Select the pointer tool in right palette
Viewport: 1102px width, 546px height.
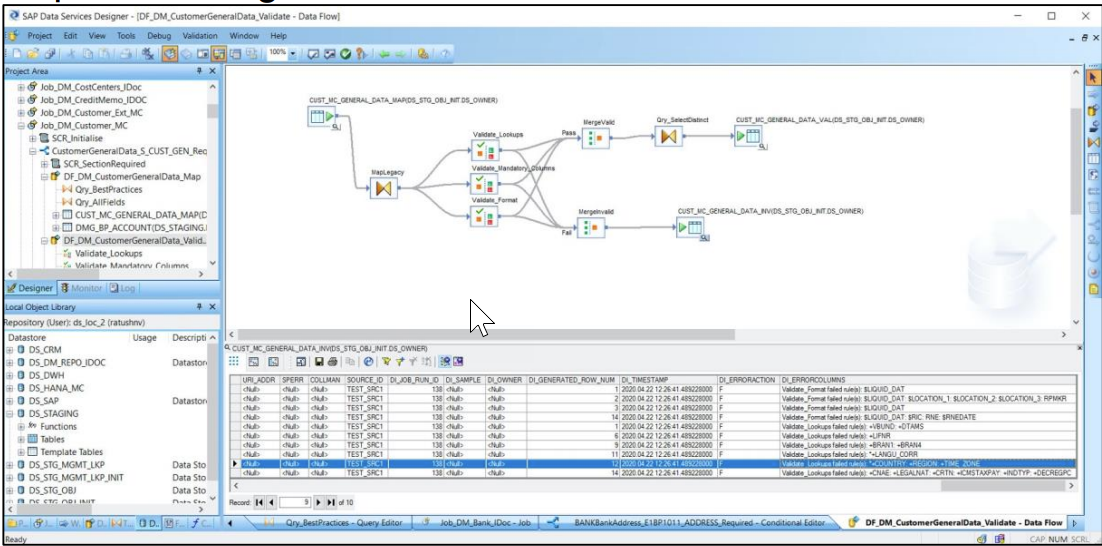coord(1093,77)
